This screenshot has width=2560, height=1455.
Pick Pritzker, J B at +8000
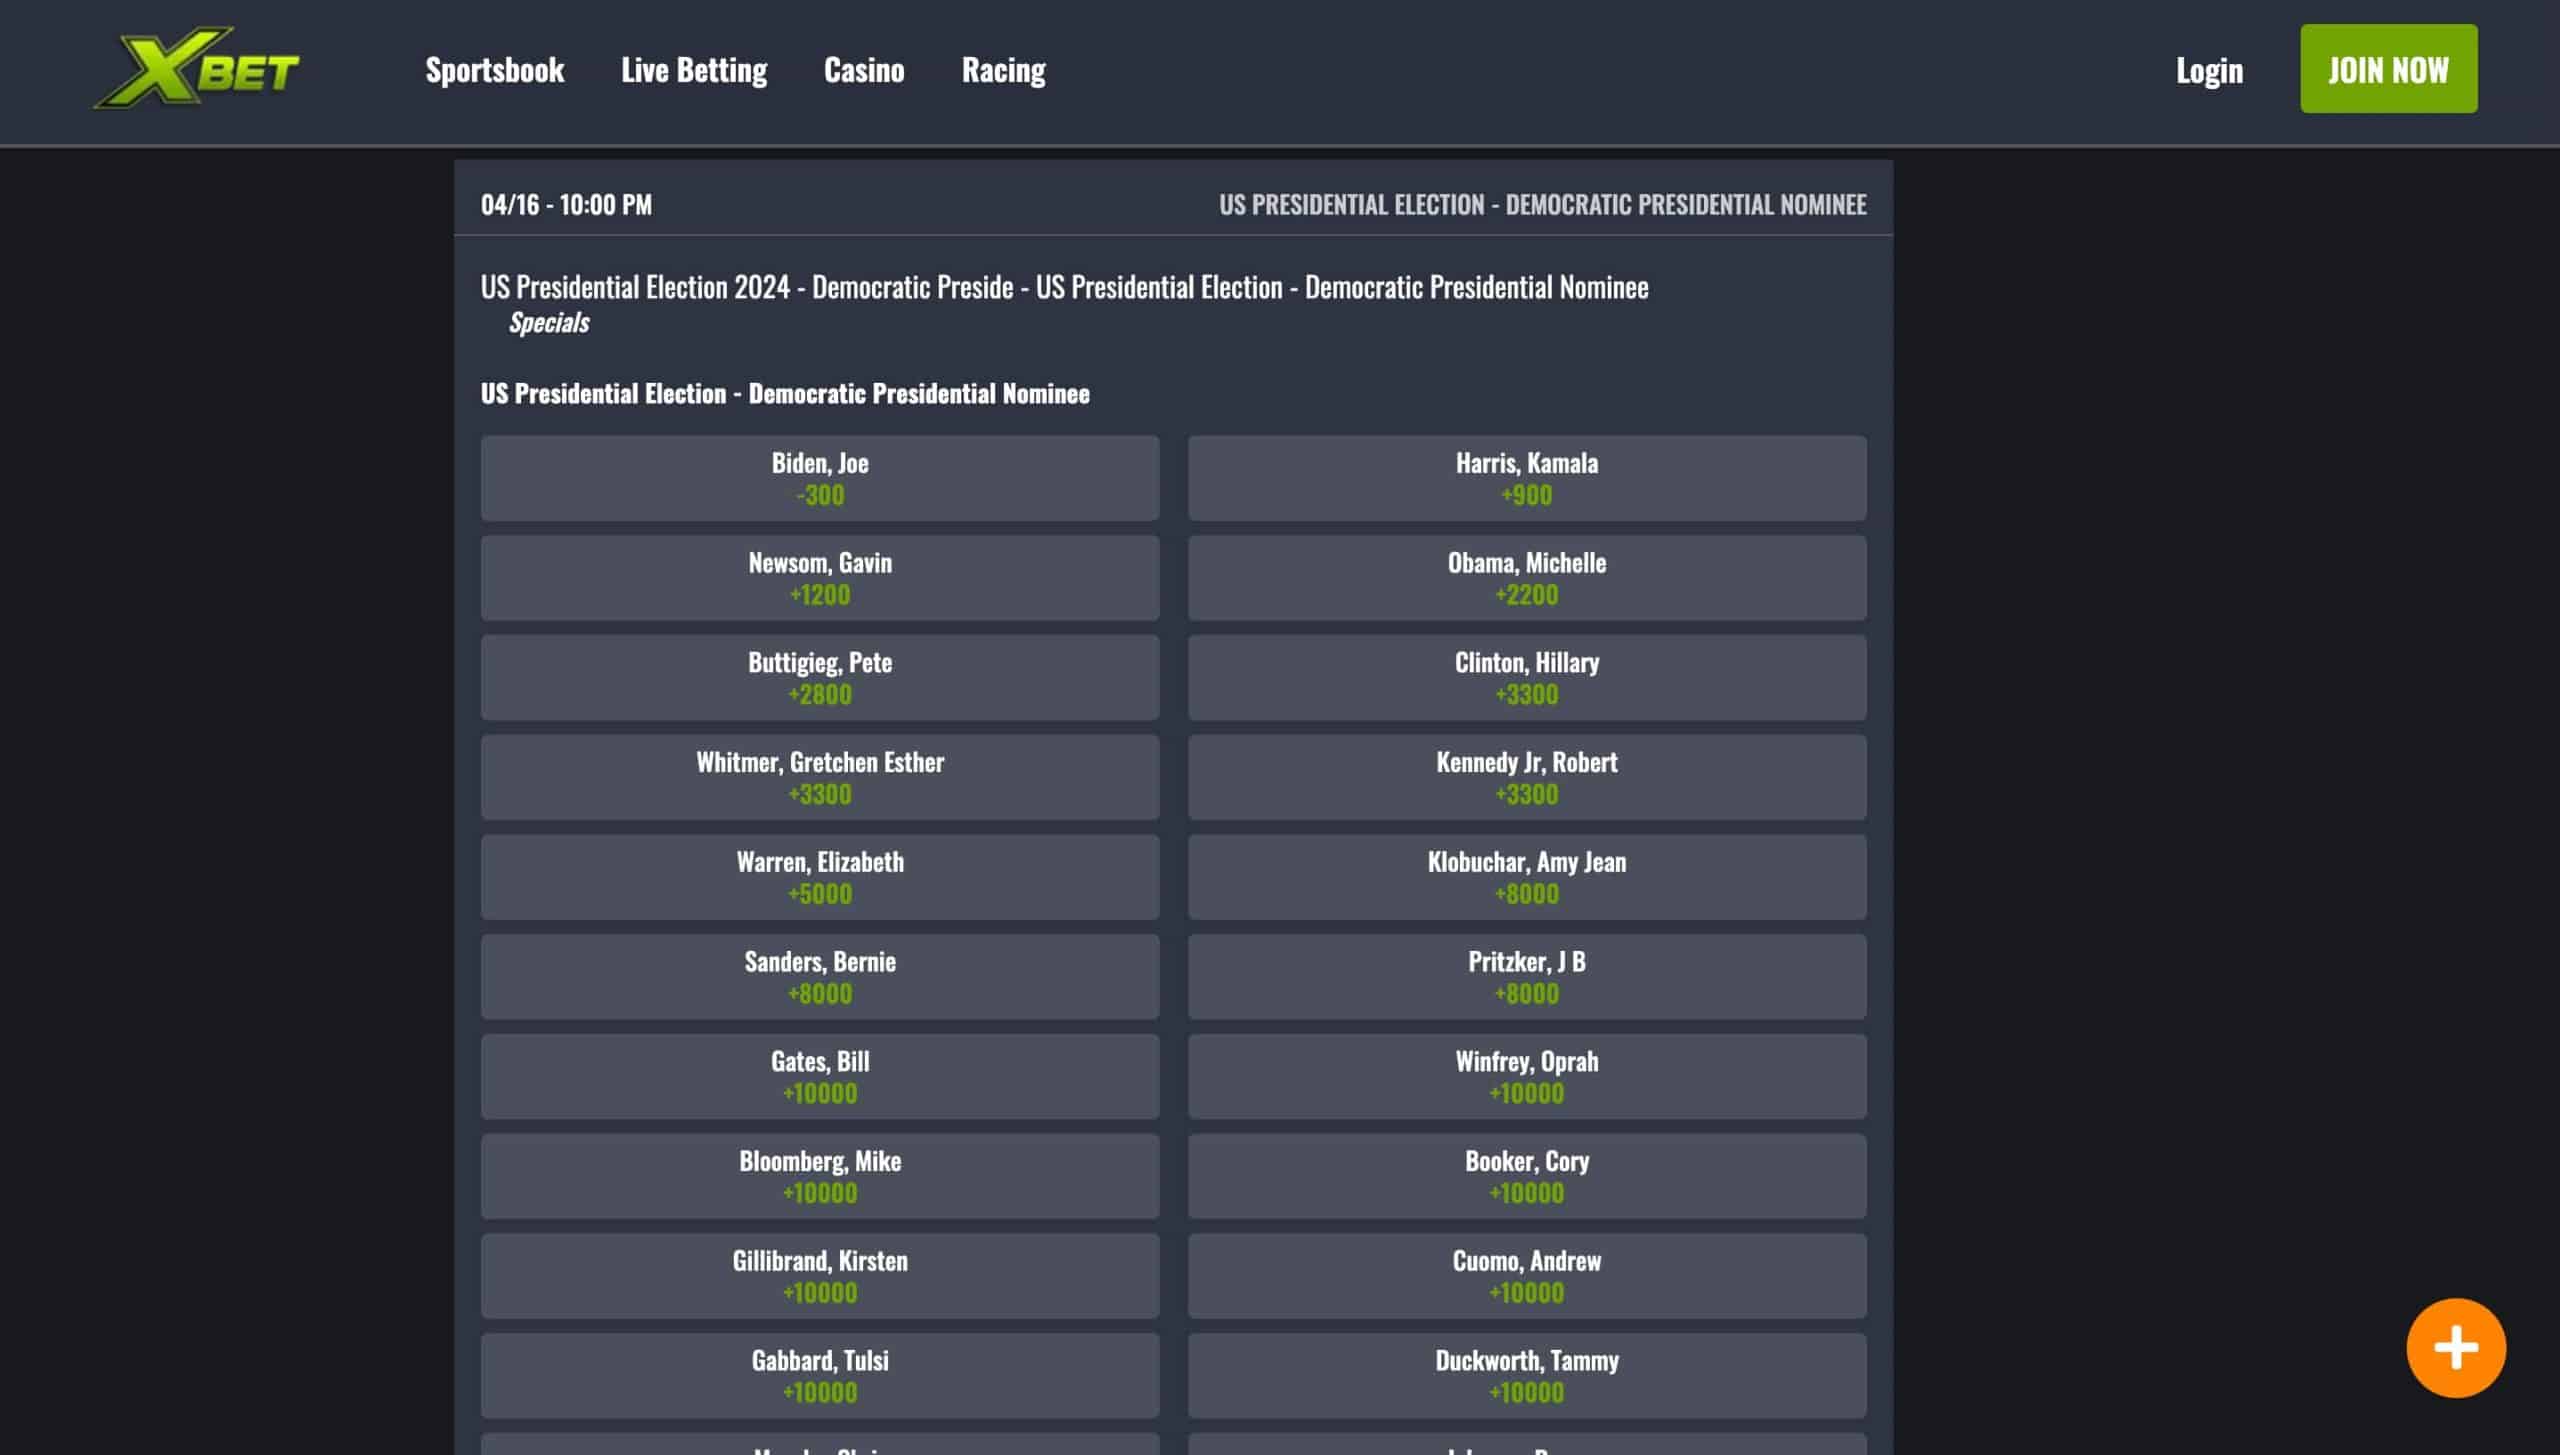click(x=1527, y=977)
